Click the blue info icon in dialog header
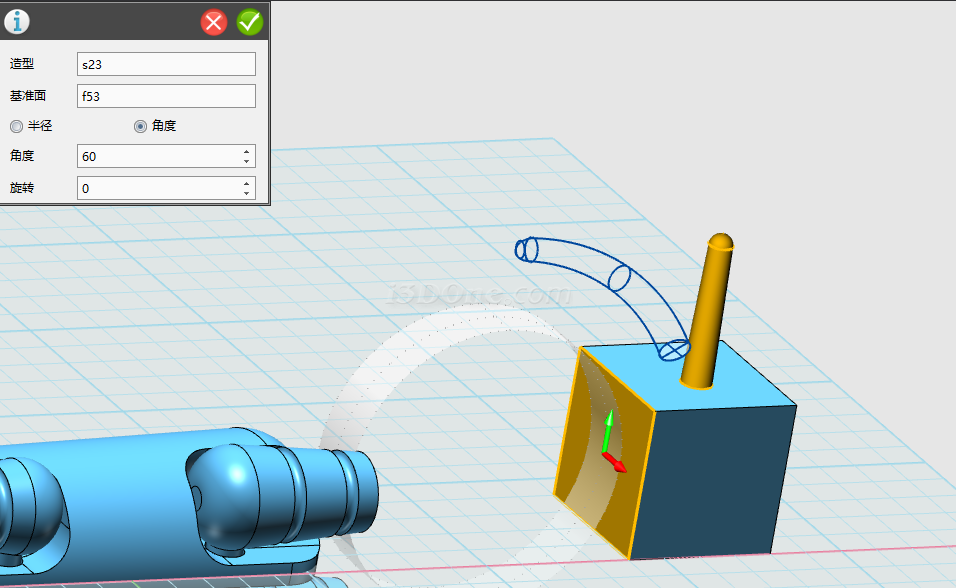The height and width of the screenshot is (588, 956). click(17, 21)
